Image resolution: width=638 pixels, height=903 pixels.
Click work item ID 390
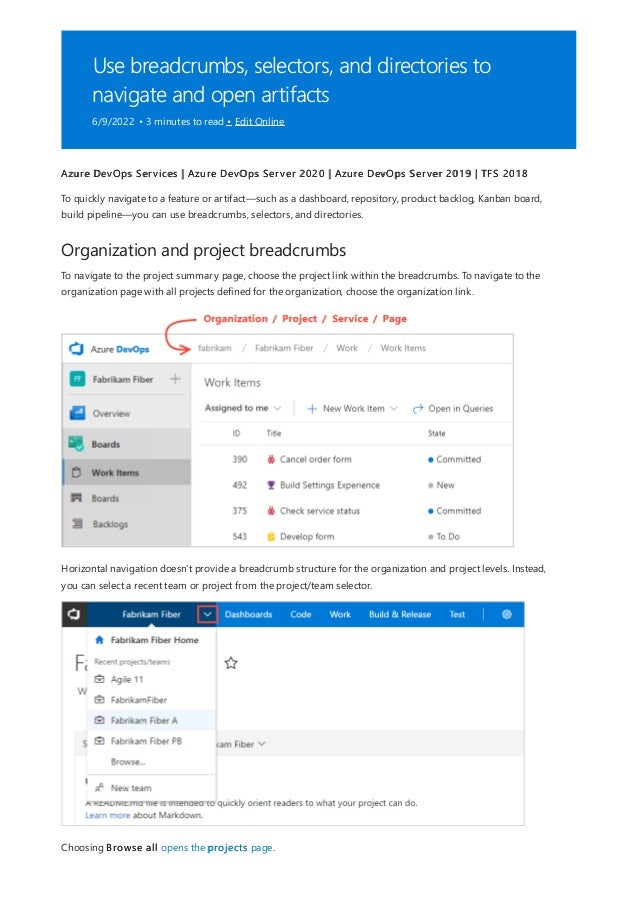[x=240, y=459]
